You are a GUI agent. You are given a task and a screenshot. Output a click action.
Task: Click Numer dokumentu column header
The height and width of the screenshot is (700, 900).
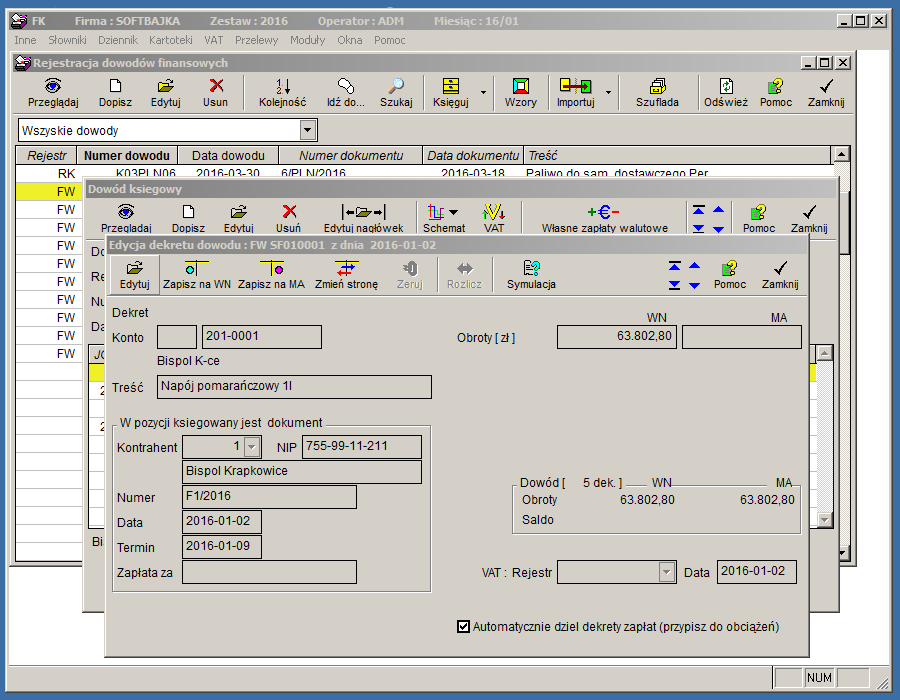[351, 155]
